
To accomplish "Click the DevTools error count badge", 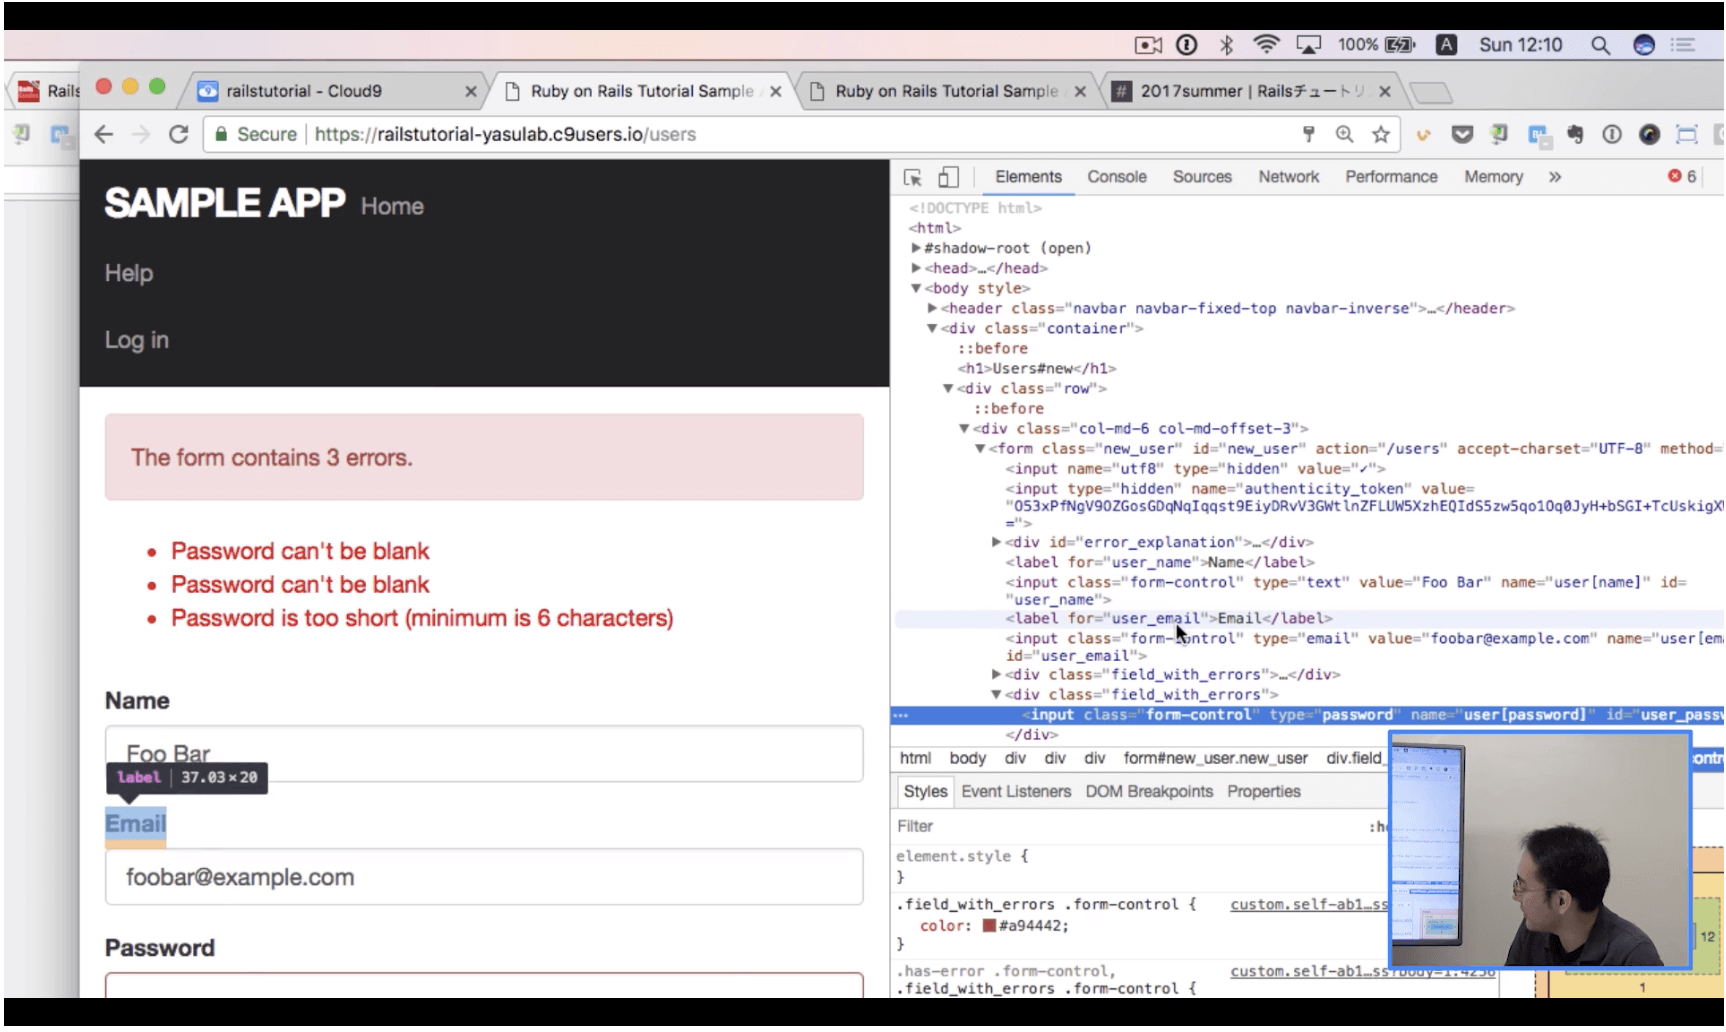I will tap(1682, 177).
